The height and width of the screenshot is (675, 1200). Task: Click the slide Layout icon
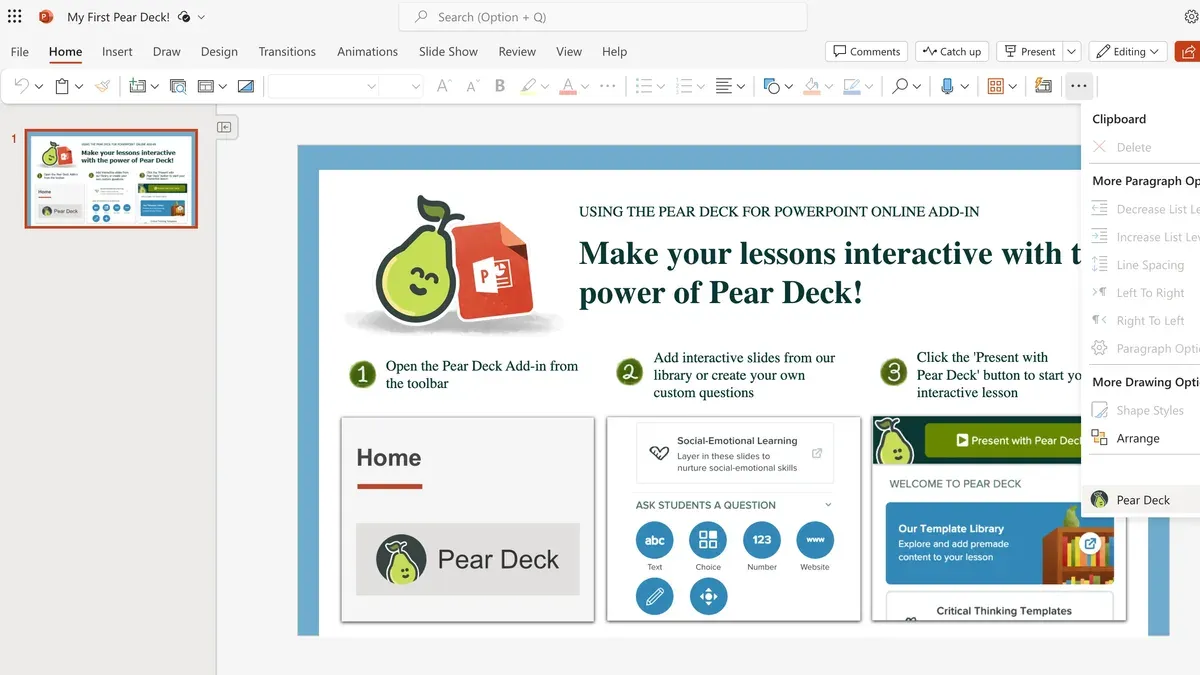click(x=206, y=87)
